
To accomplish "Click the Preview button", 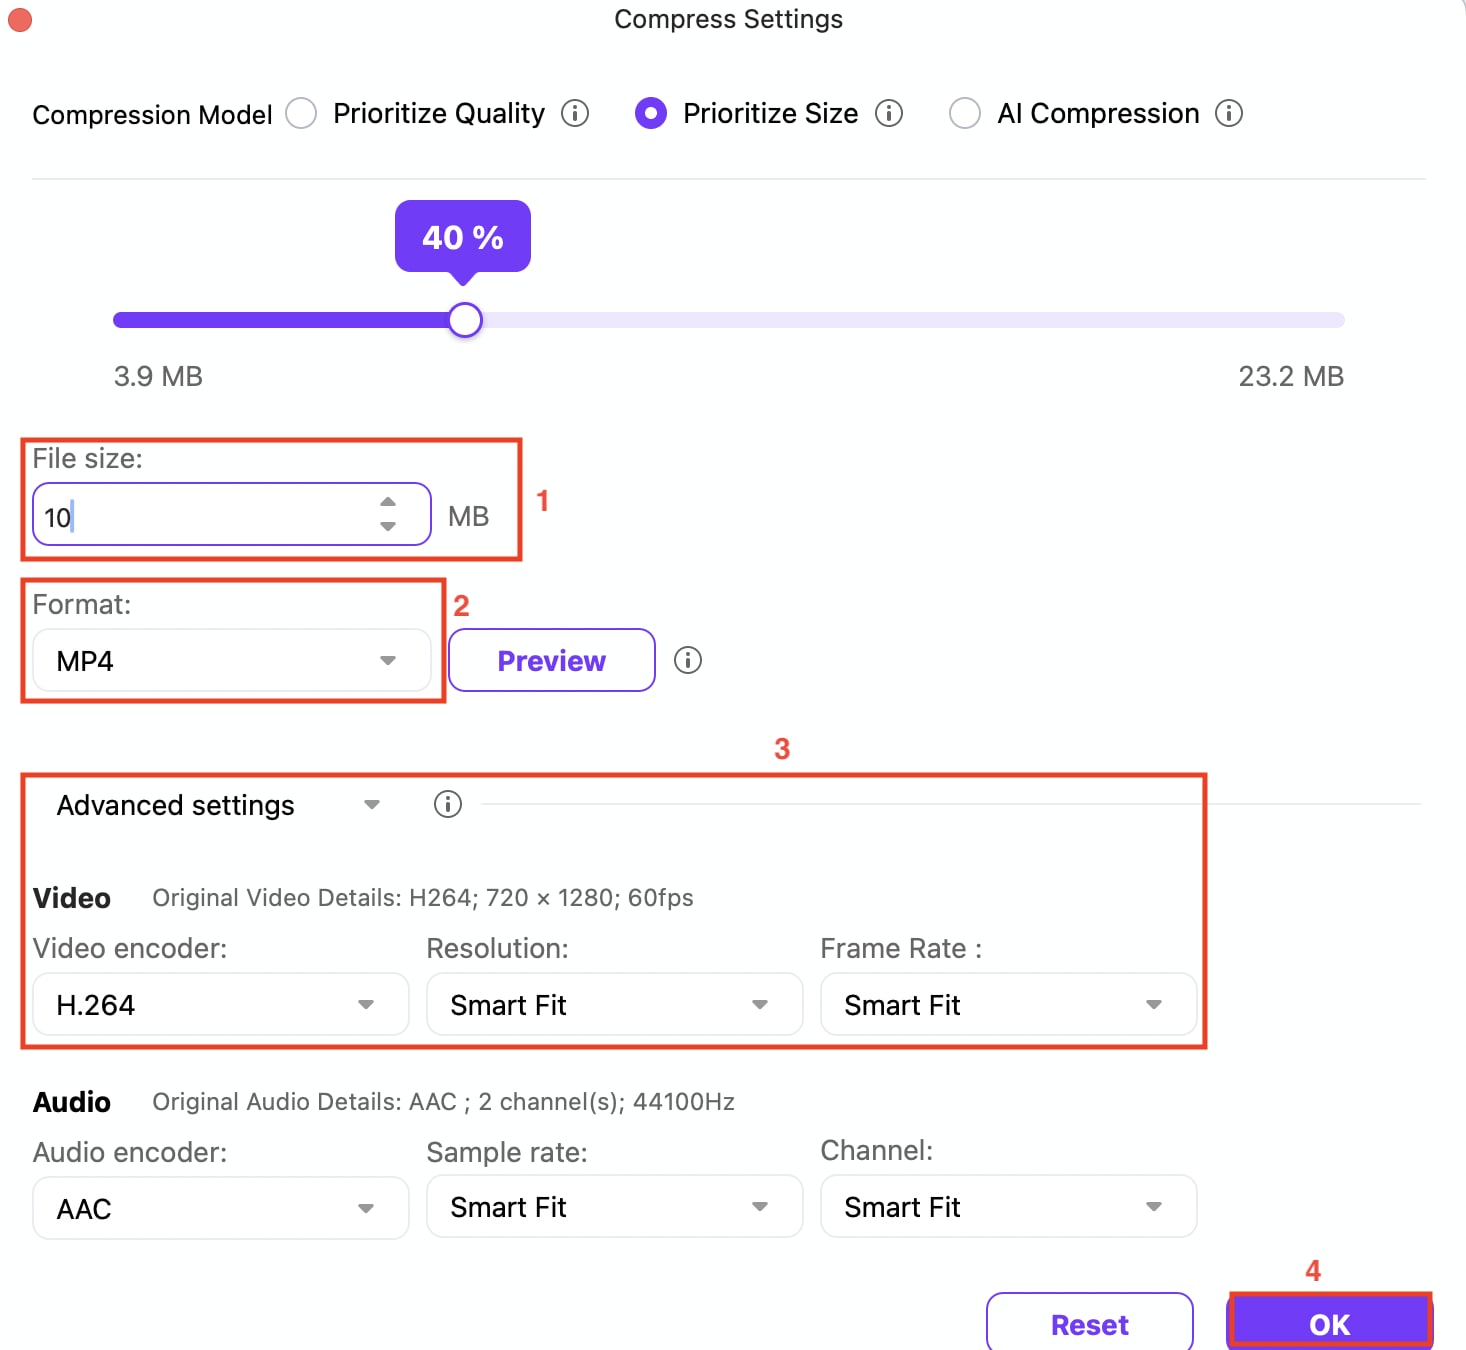I will click(552, 660).
